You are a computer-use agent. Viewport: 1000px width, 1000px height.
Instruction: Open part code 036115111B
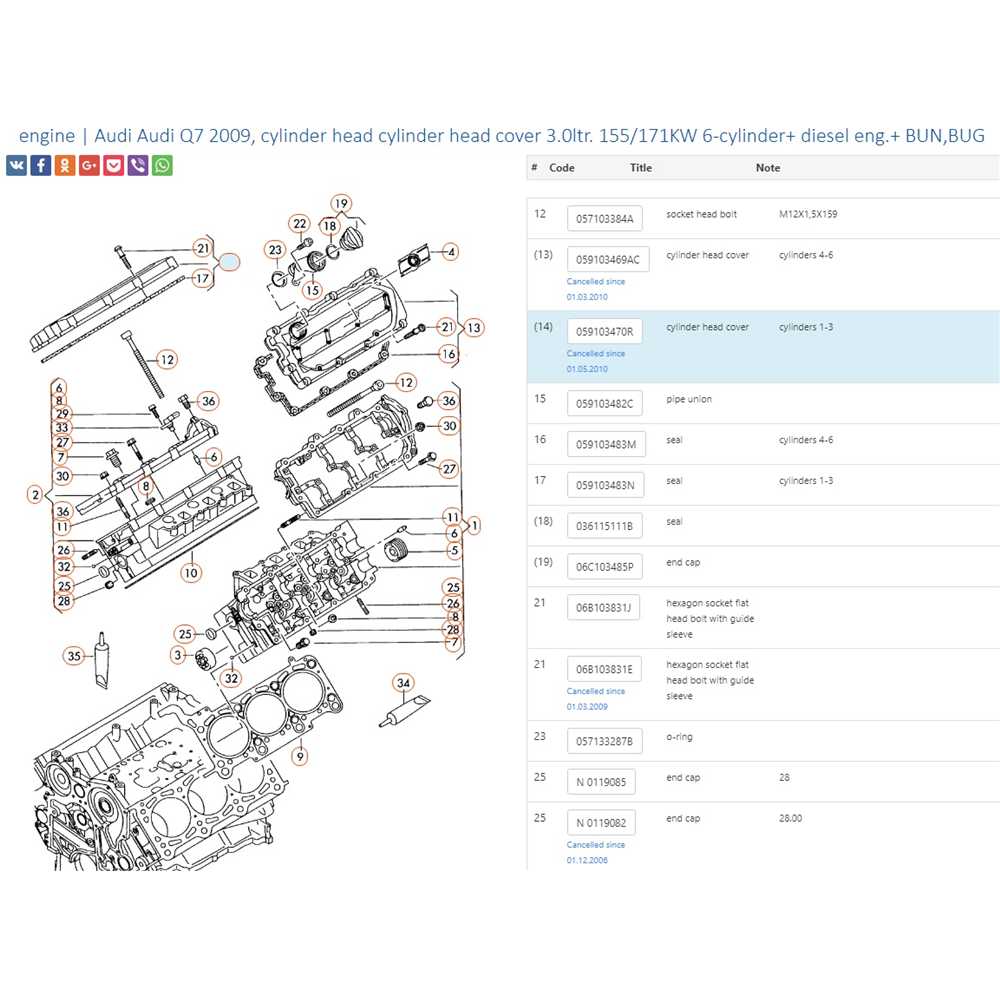[x=605, y=526]
